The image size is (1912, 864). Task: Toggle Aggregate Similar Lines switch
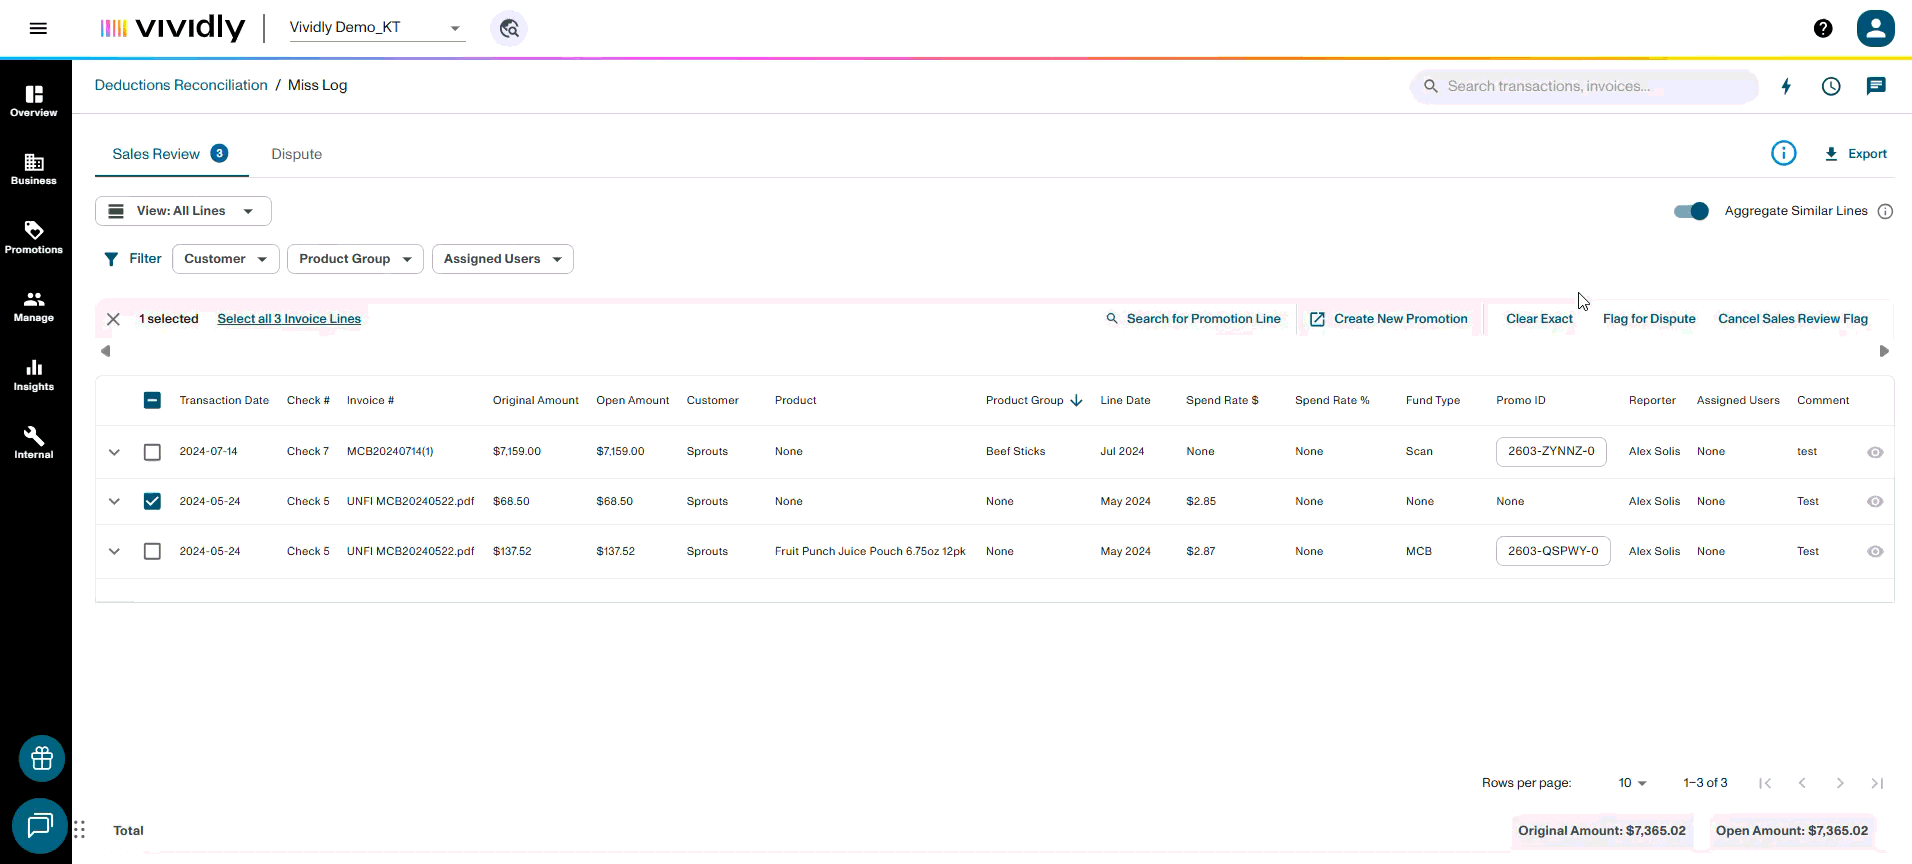[1691, 211]
